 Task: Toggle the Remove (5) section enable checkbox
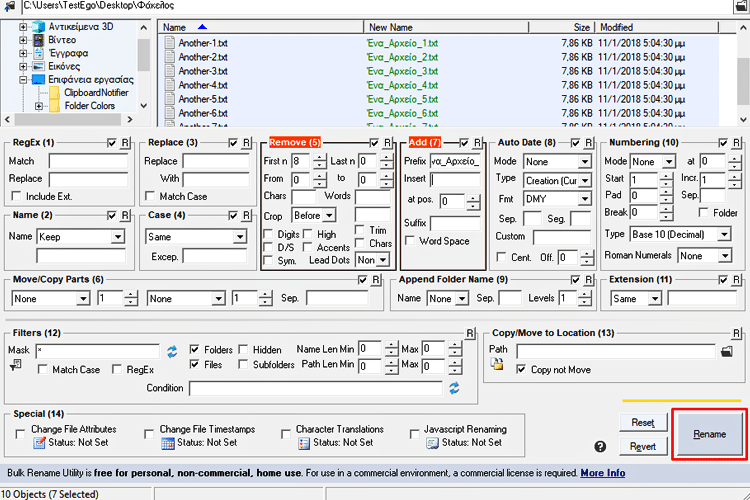click(374, 143)
